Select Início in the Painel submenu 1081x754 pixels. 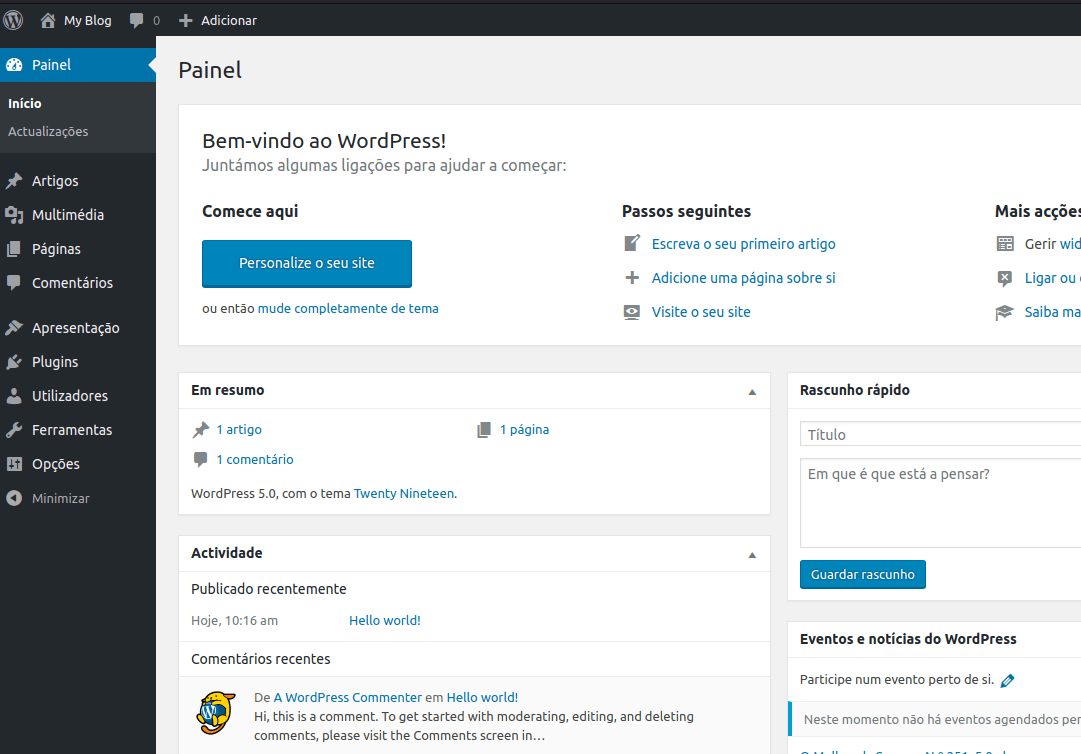coord(25,103)
